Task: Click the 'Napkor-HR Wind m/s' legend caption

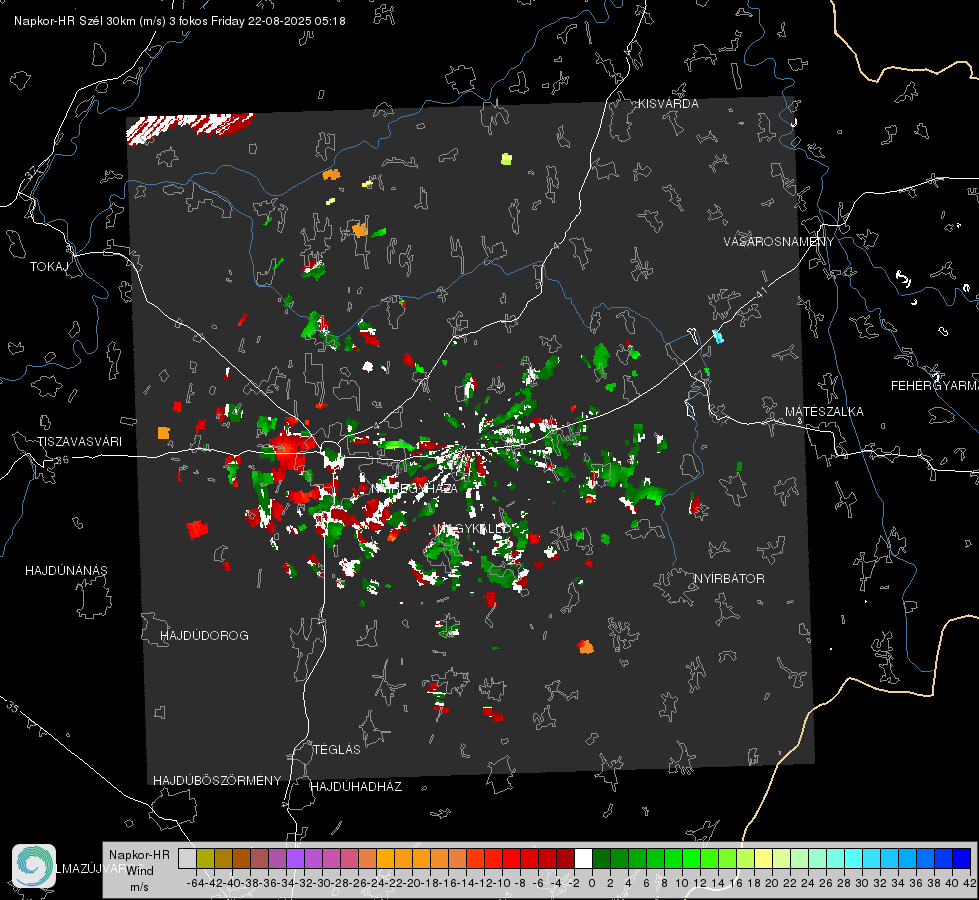Action: [x=139, y=871]
